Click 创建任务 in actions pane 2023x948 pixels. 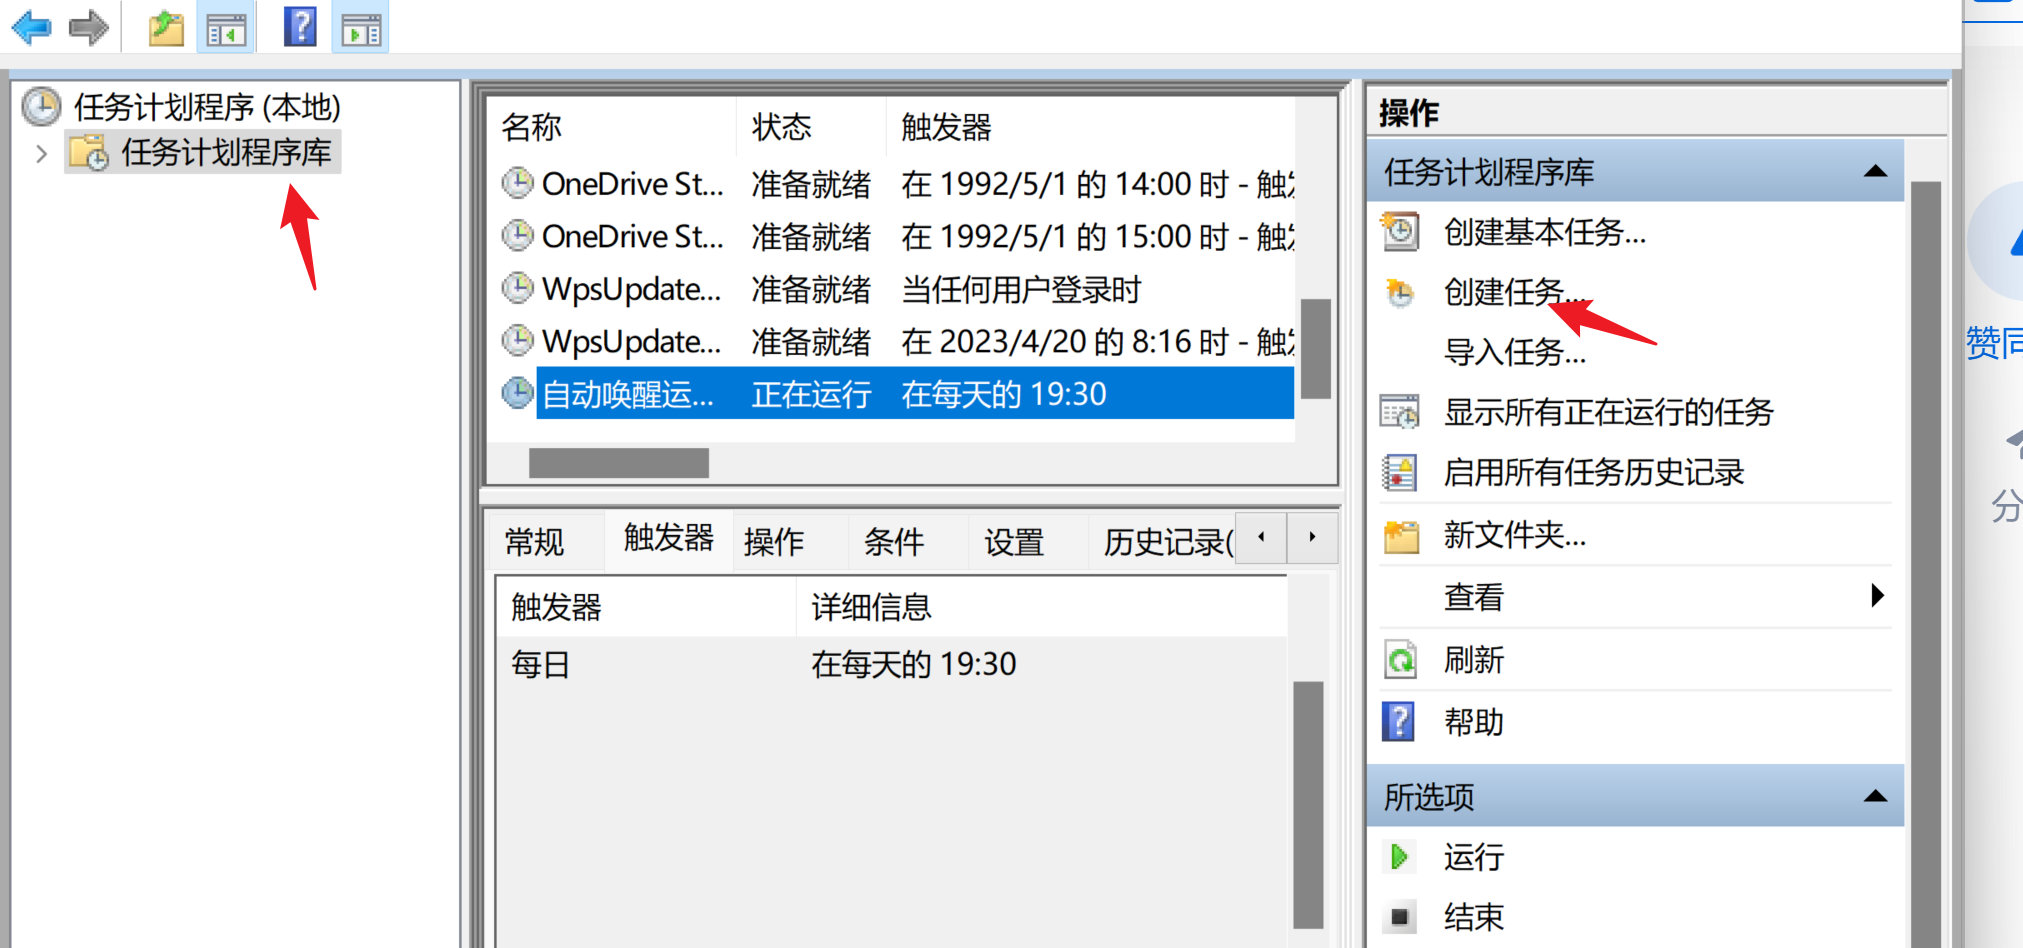coord(1504,292)
